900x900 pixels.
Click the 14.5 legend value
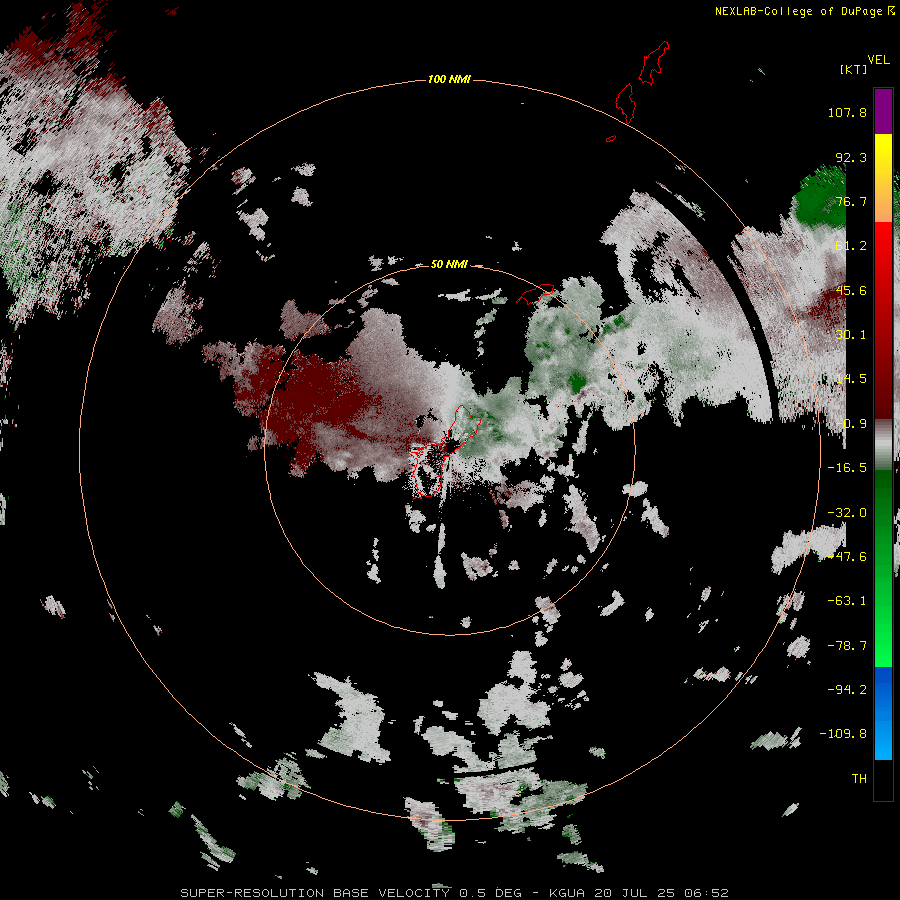[x=851, y=379]
